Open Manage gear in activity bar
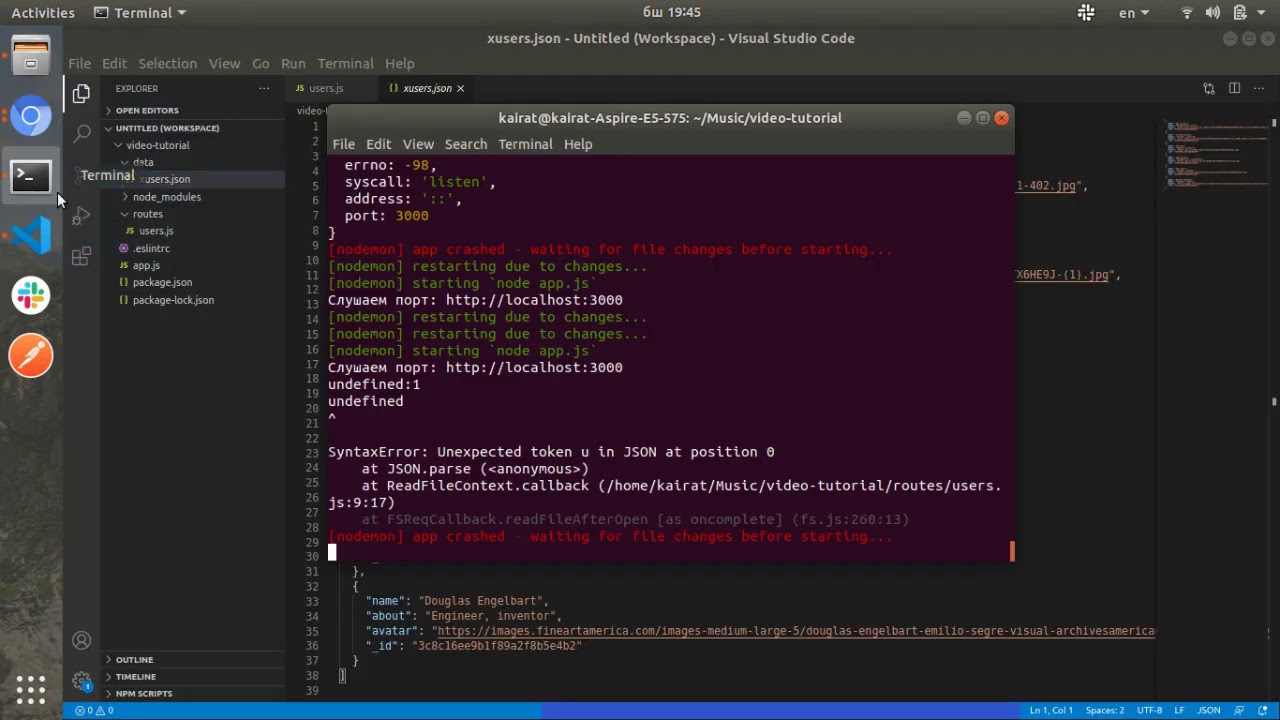Viewport: 1280px width, 720px height. pos(82,681)
